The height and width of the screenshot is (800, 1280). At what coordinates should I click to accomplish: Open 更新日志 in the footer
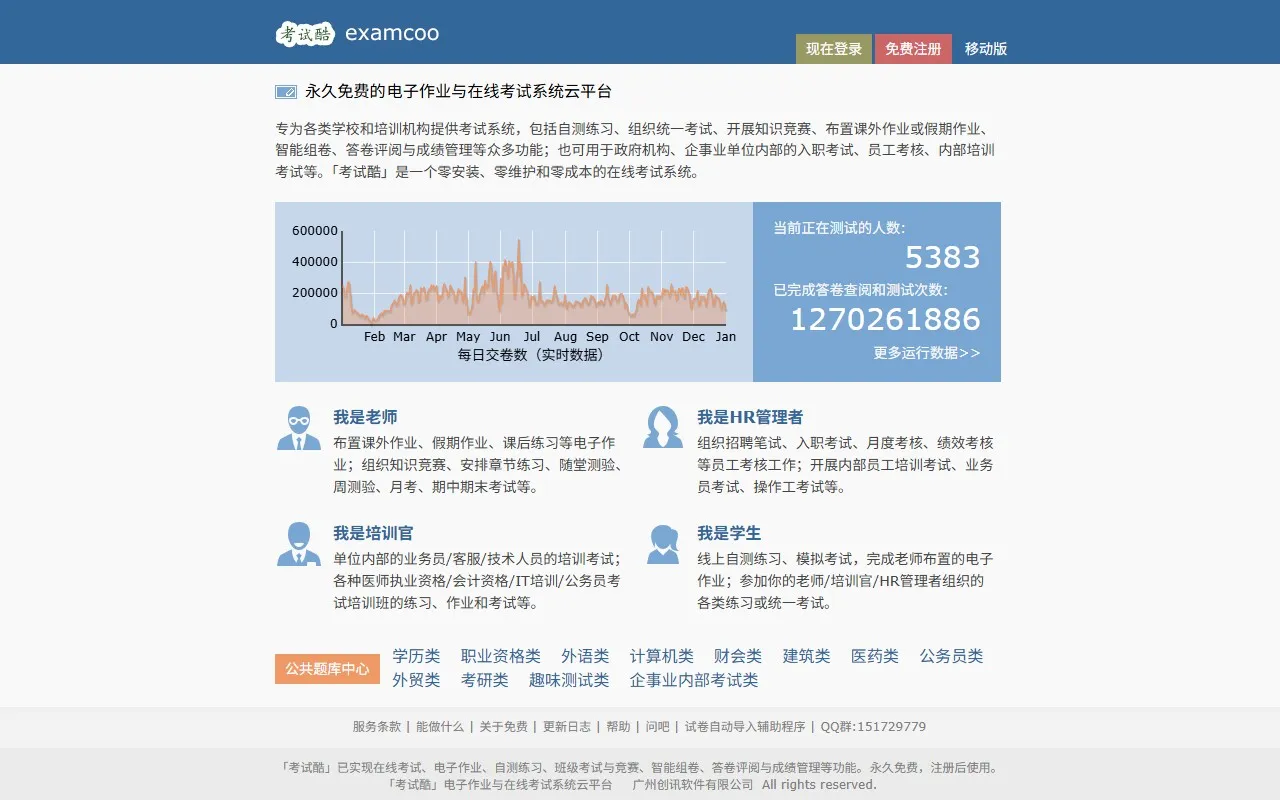tap(565, 727)
